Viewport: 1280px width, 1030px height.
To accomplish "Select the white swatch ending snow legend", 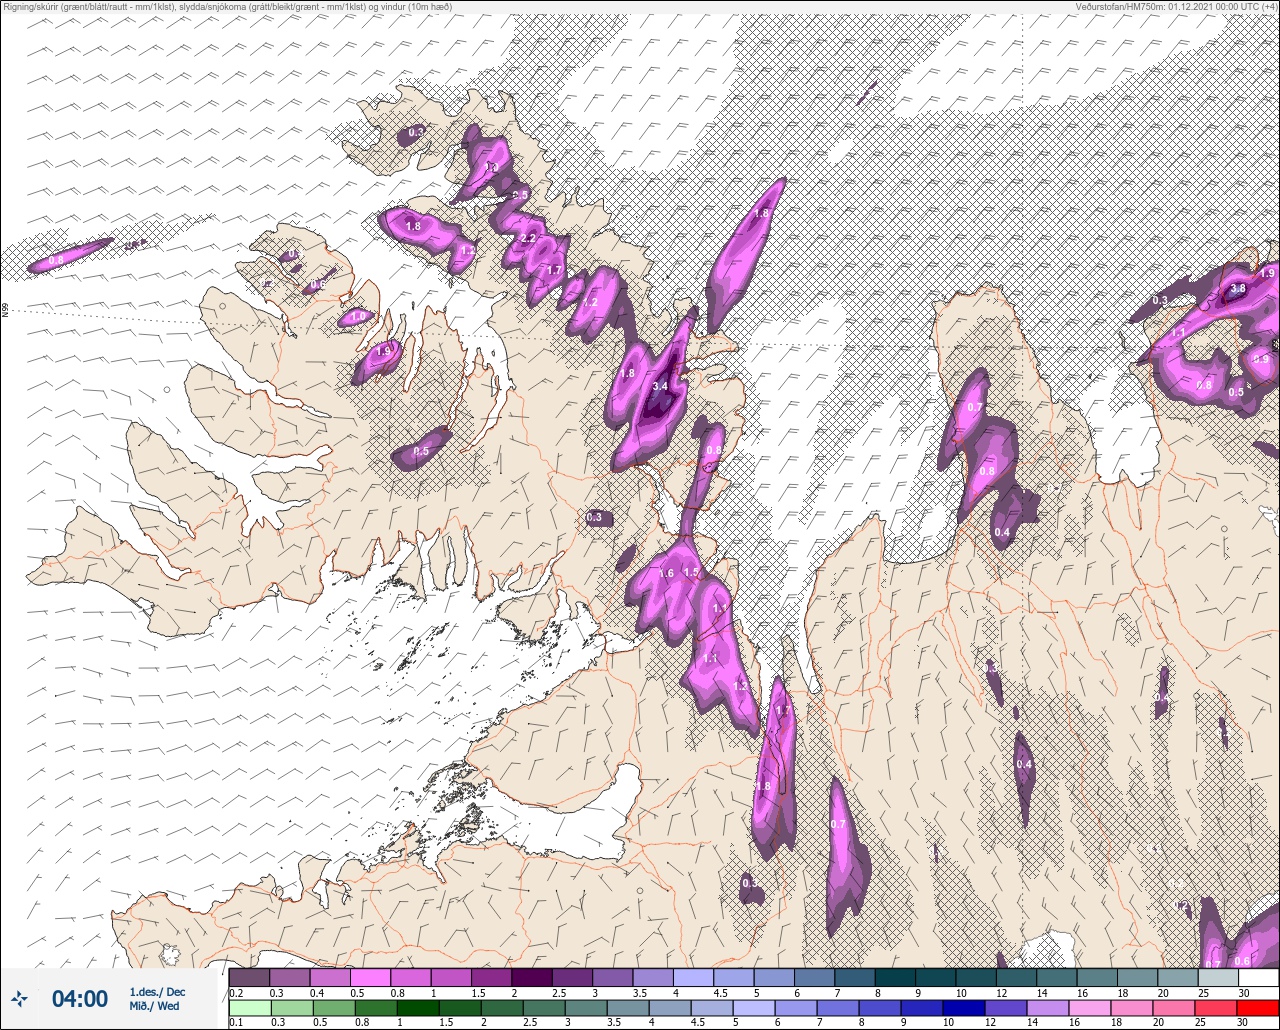I will tap(1257, 977).
